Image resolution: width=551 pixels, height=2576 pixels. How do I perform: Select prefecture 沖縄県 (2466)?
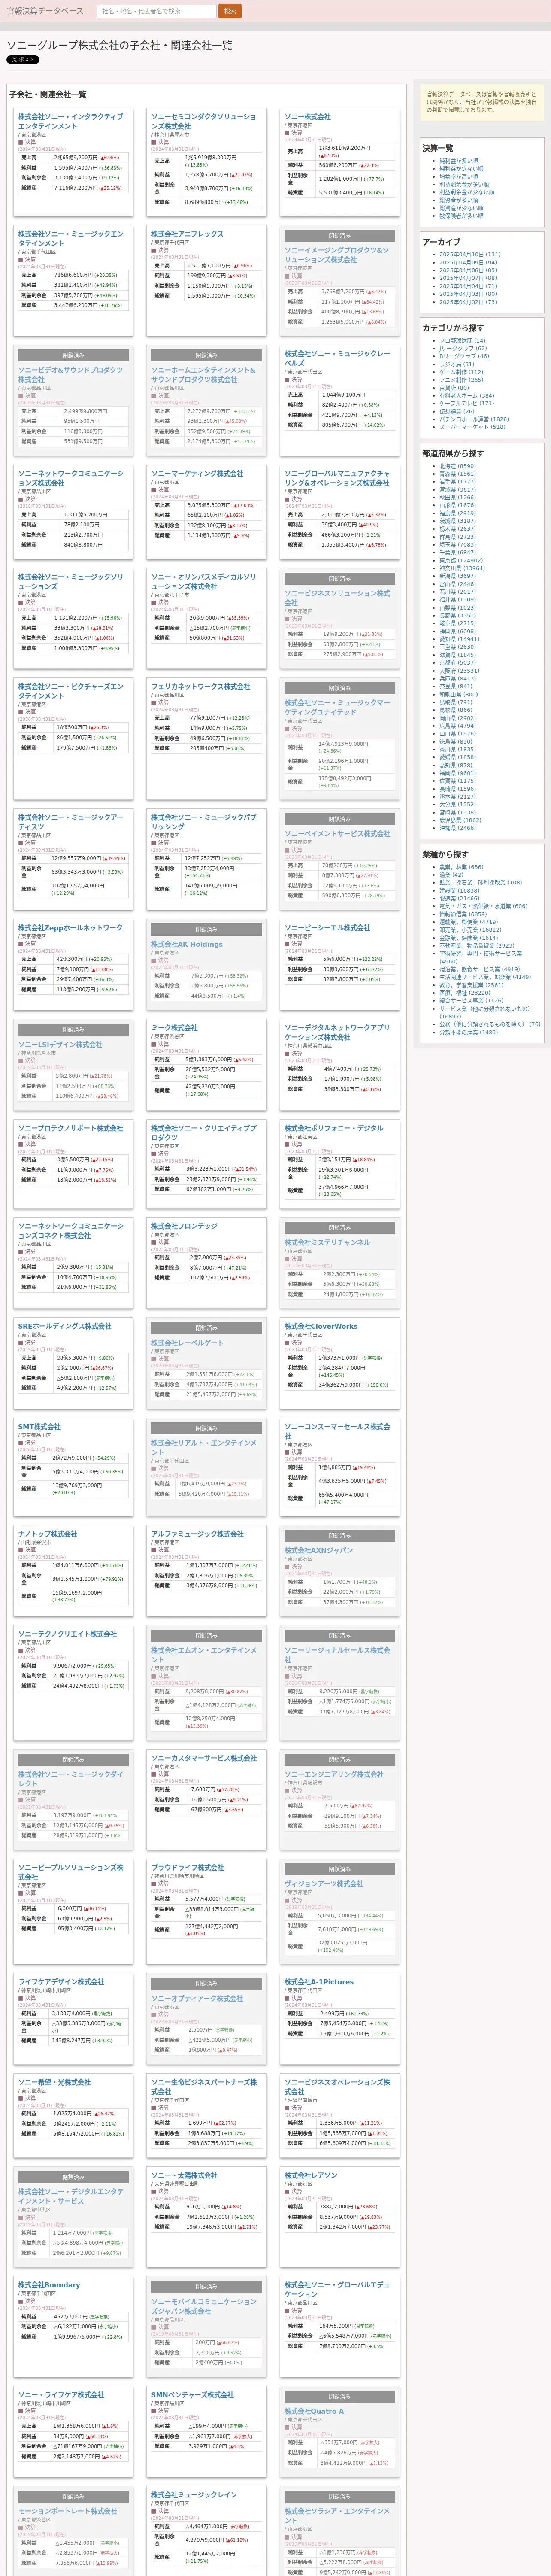458,828
